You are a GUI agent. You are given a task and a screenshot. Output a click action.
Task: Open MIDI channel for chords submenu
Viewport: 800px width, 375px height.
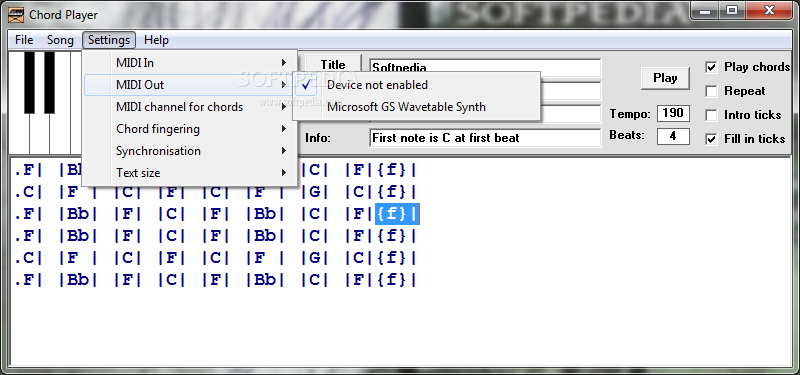[x=190, y=107]
